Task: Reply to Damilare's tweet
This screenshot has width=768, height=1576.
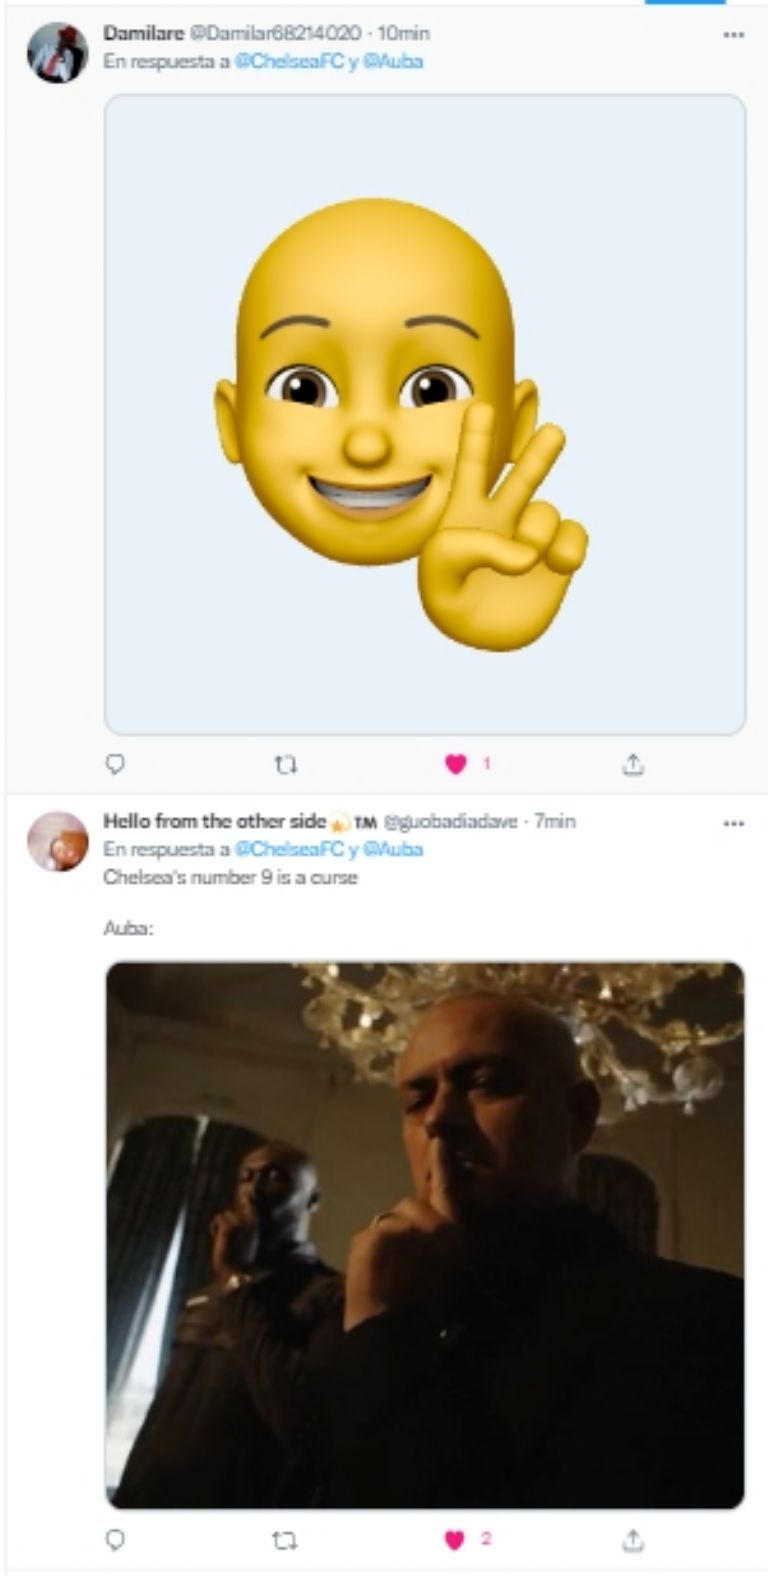Action: click(116, 765)
